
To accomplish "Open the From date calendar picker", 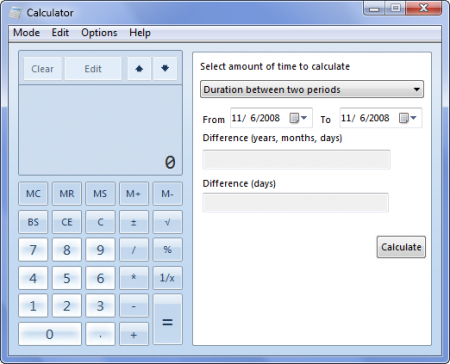I will [x=298, y=118].
